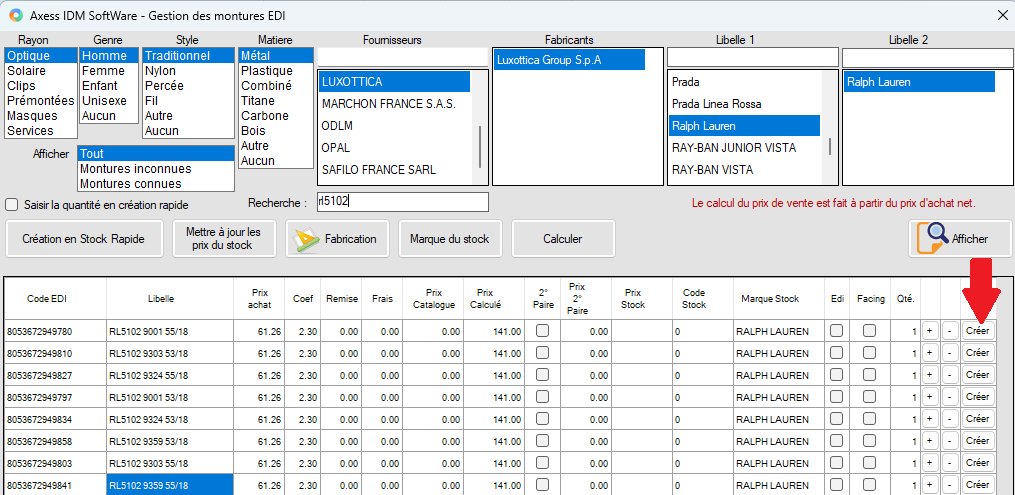This screenshot has width=1015, height=495.
Task: Click the Fournisseurs list scrollbar
Action: 480,146
